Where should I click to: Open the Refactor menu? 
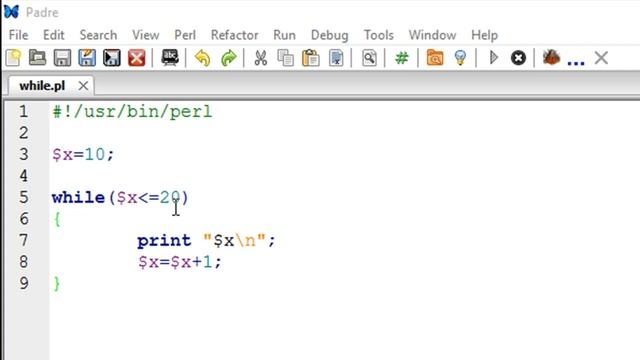(235, 35)
